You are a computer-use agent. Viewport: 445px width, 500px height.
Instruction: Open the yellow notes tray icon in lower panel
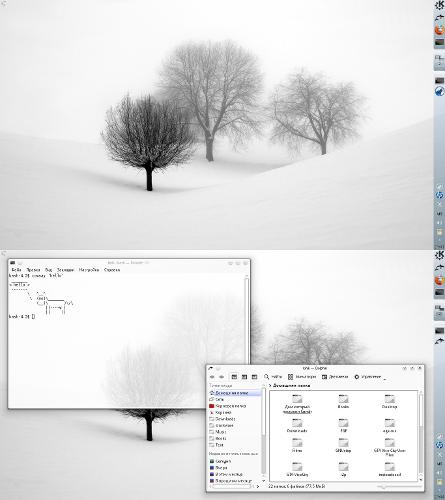pyautogui.click(x=439, y=482)
